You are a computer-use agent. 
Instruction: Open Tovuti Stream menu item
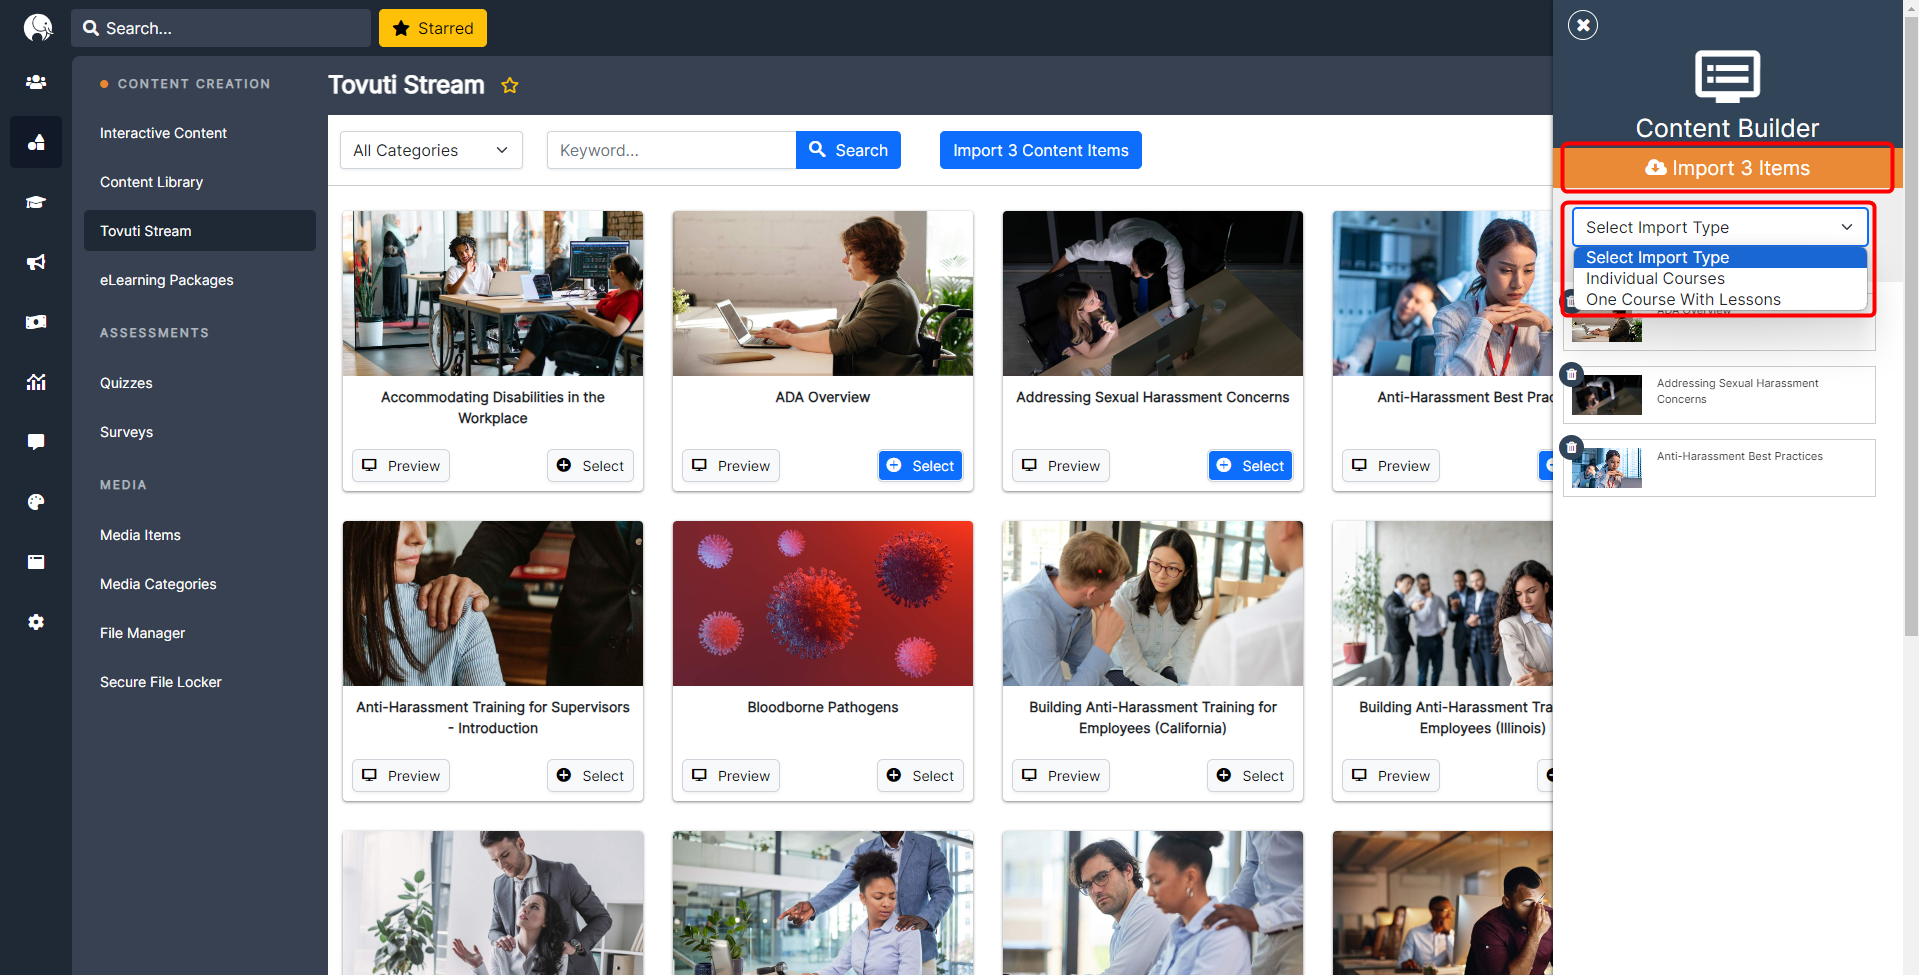[x=200, y=231]
